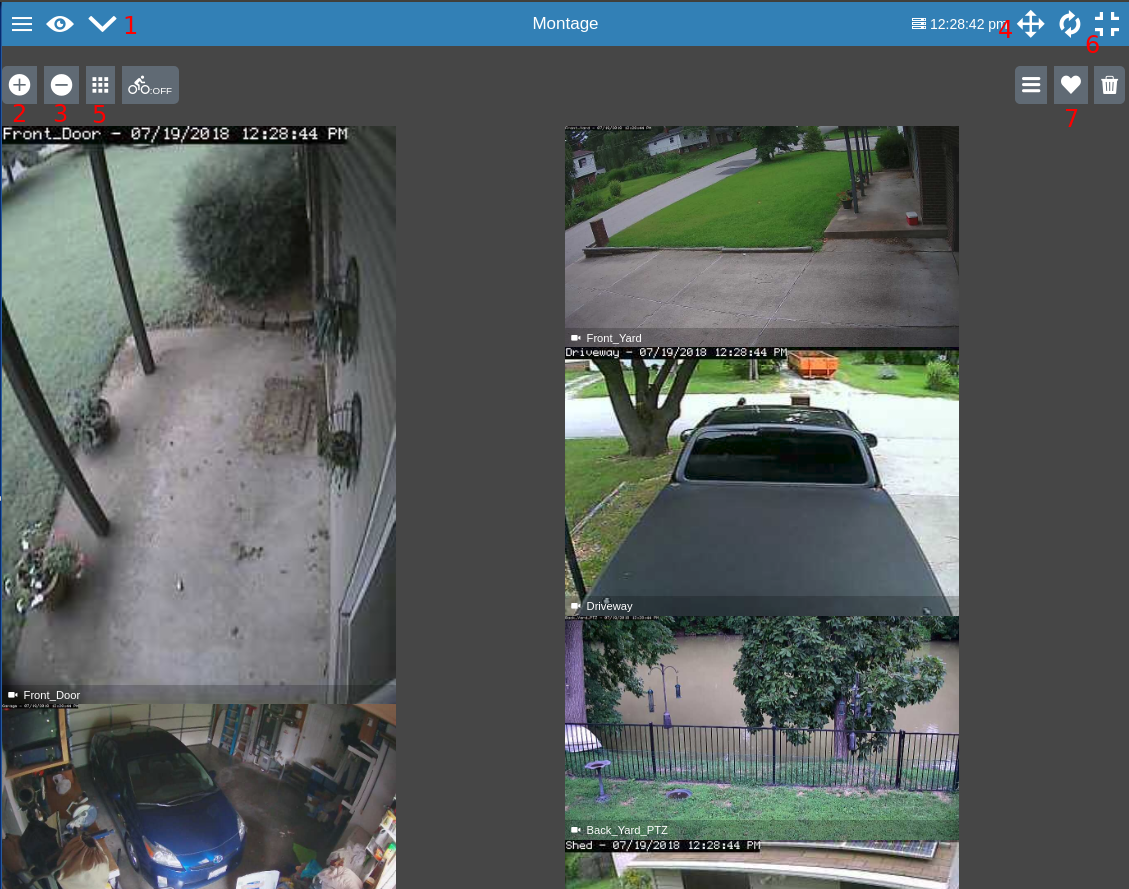The width and height of the screenshot is (1129, 889).
Task: Click the camera icon beside Front_Yard
Action: coord(575,338)
